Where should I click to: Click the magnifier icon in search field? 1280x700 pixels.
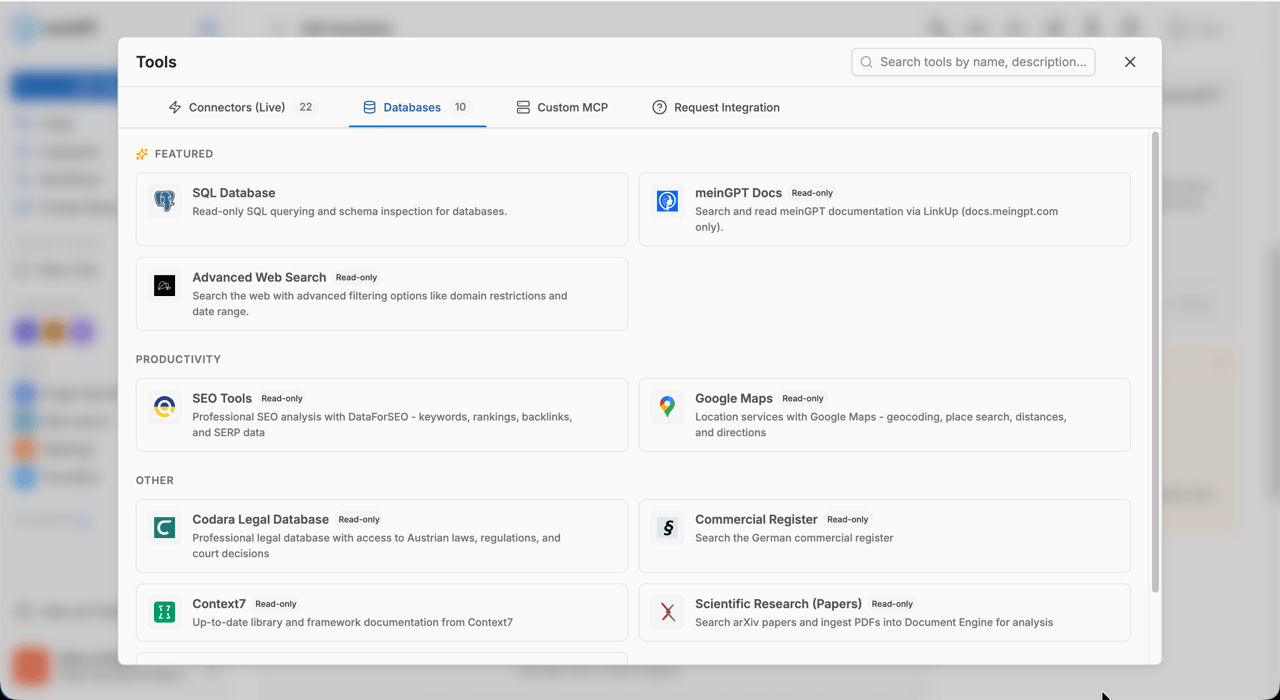pyautogui.click(x=867, y=62)
